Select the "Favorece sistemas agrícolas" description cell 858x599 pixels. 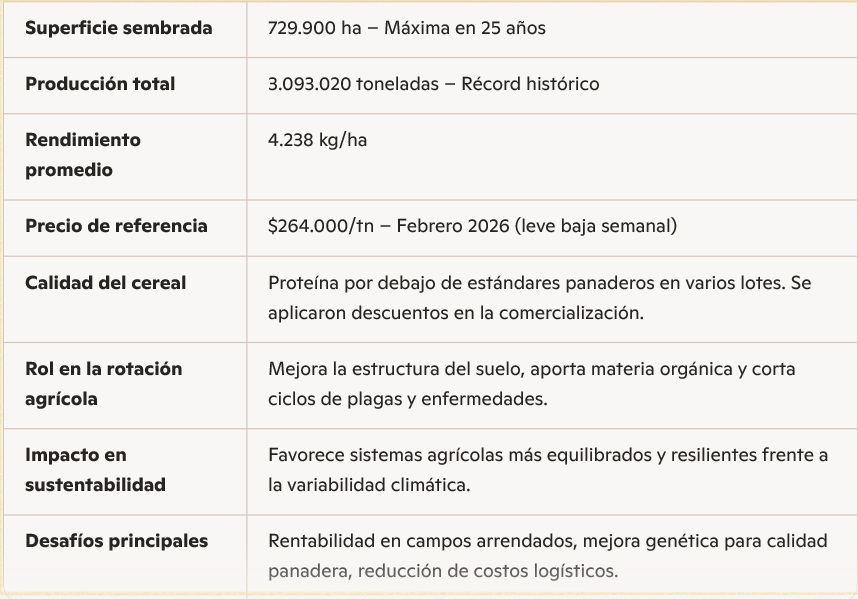pos(547,469)
